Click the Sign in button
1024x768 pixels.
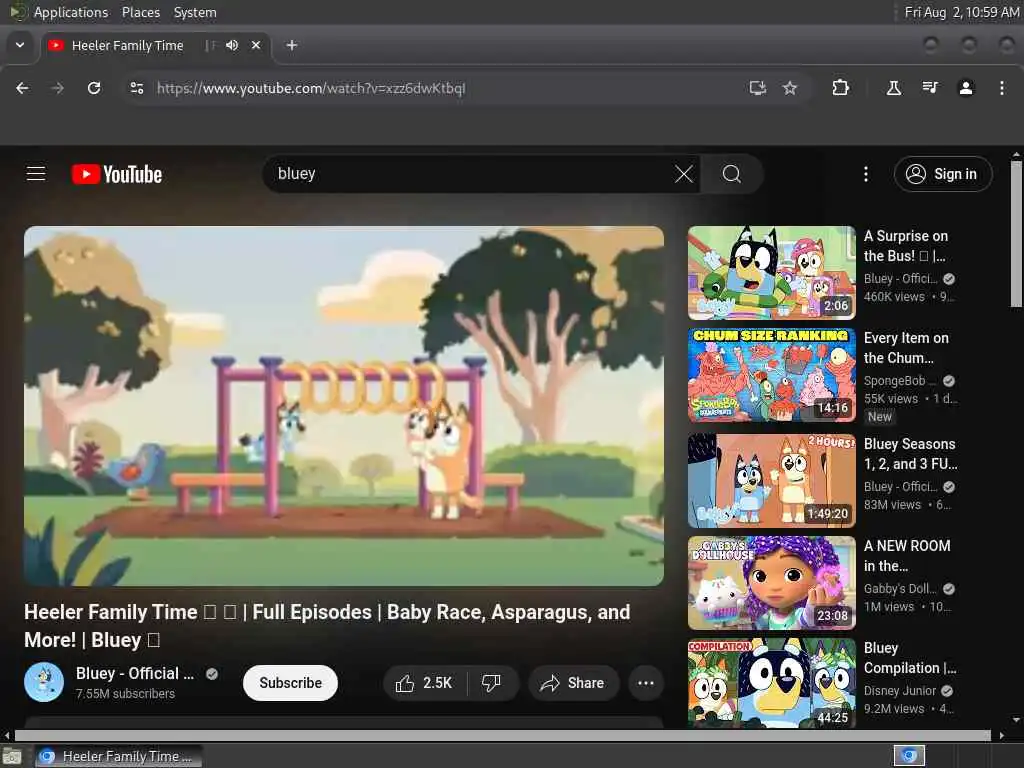pos(943,174)
